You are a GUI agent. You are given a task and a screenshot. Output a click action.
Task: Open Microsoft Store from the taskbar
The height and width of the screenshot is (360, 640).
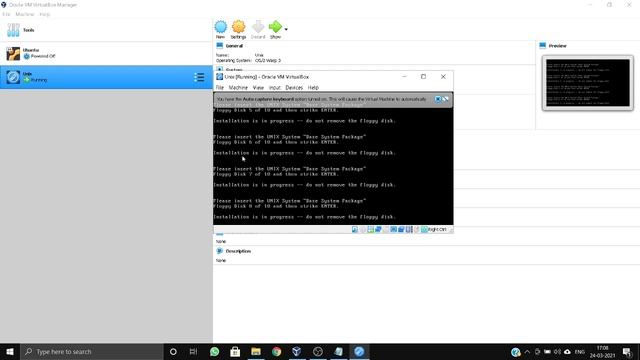[235, 351]
